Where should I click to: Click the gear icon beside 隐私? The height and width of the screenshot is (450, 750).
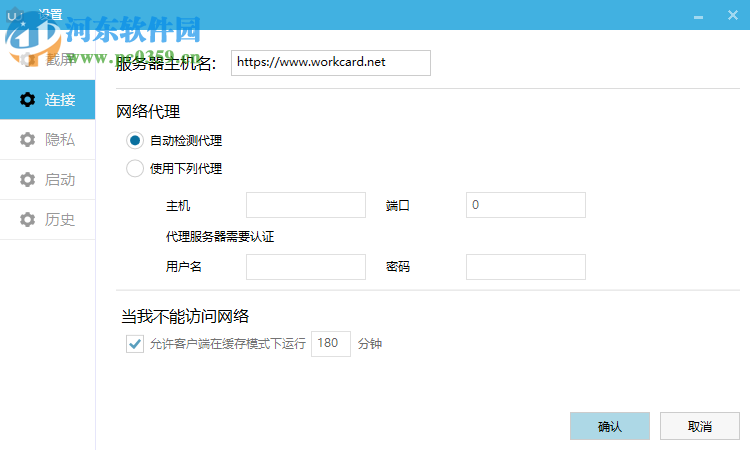click(27, 140)
